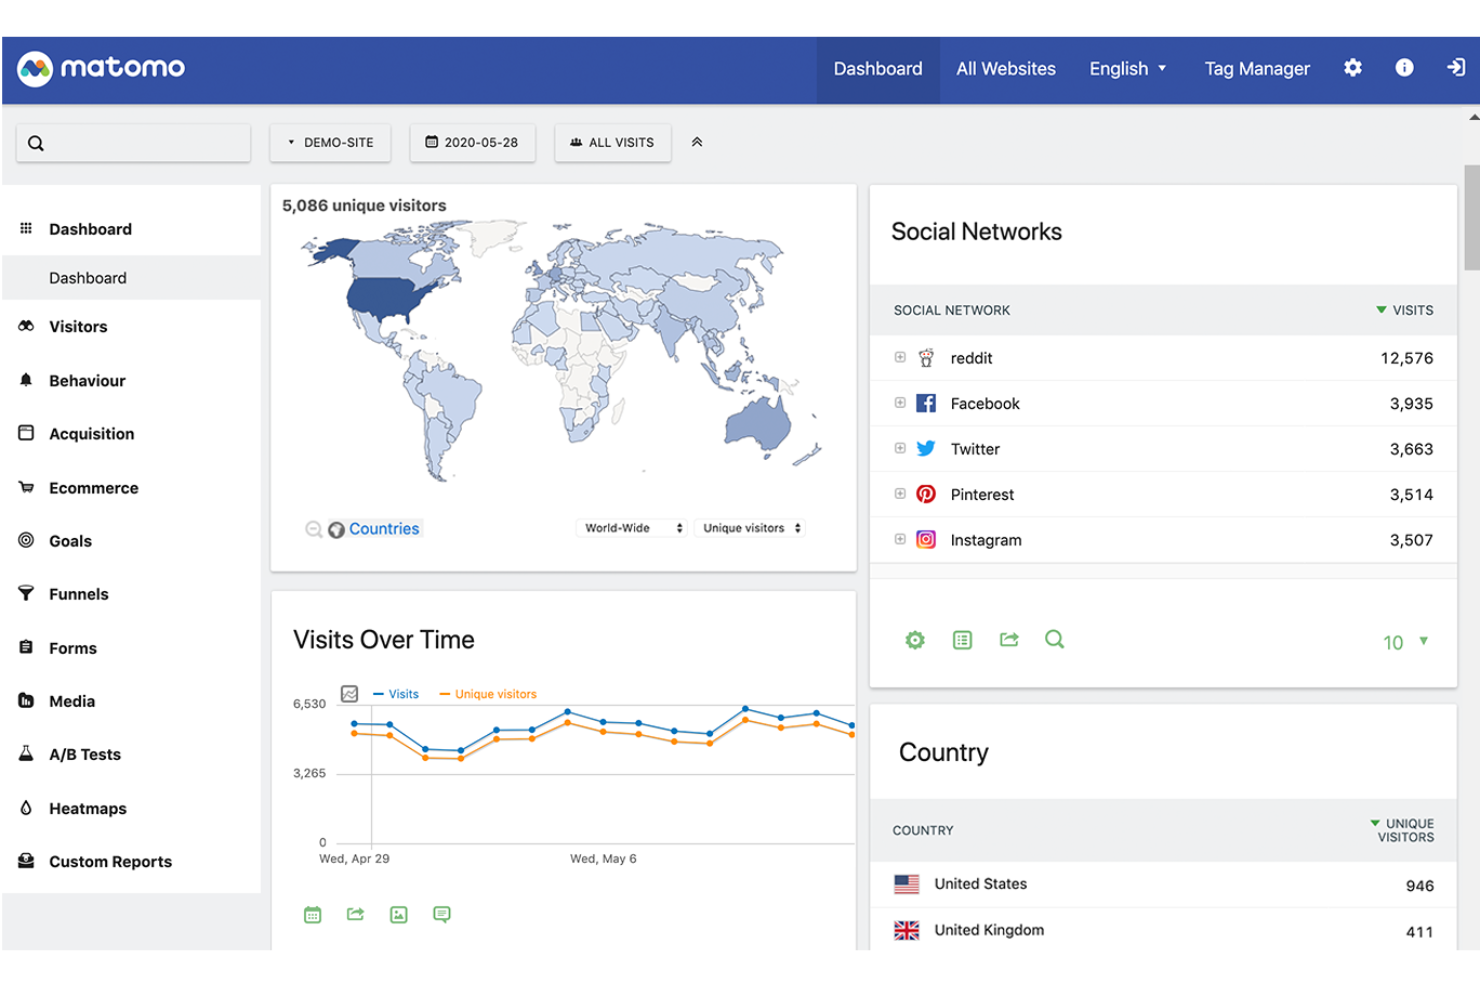Open the World-Wide region dropdown
Viewport: 1480px width, 987px height.
[x=630, y=527]
